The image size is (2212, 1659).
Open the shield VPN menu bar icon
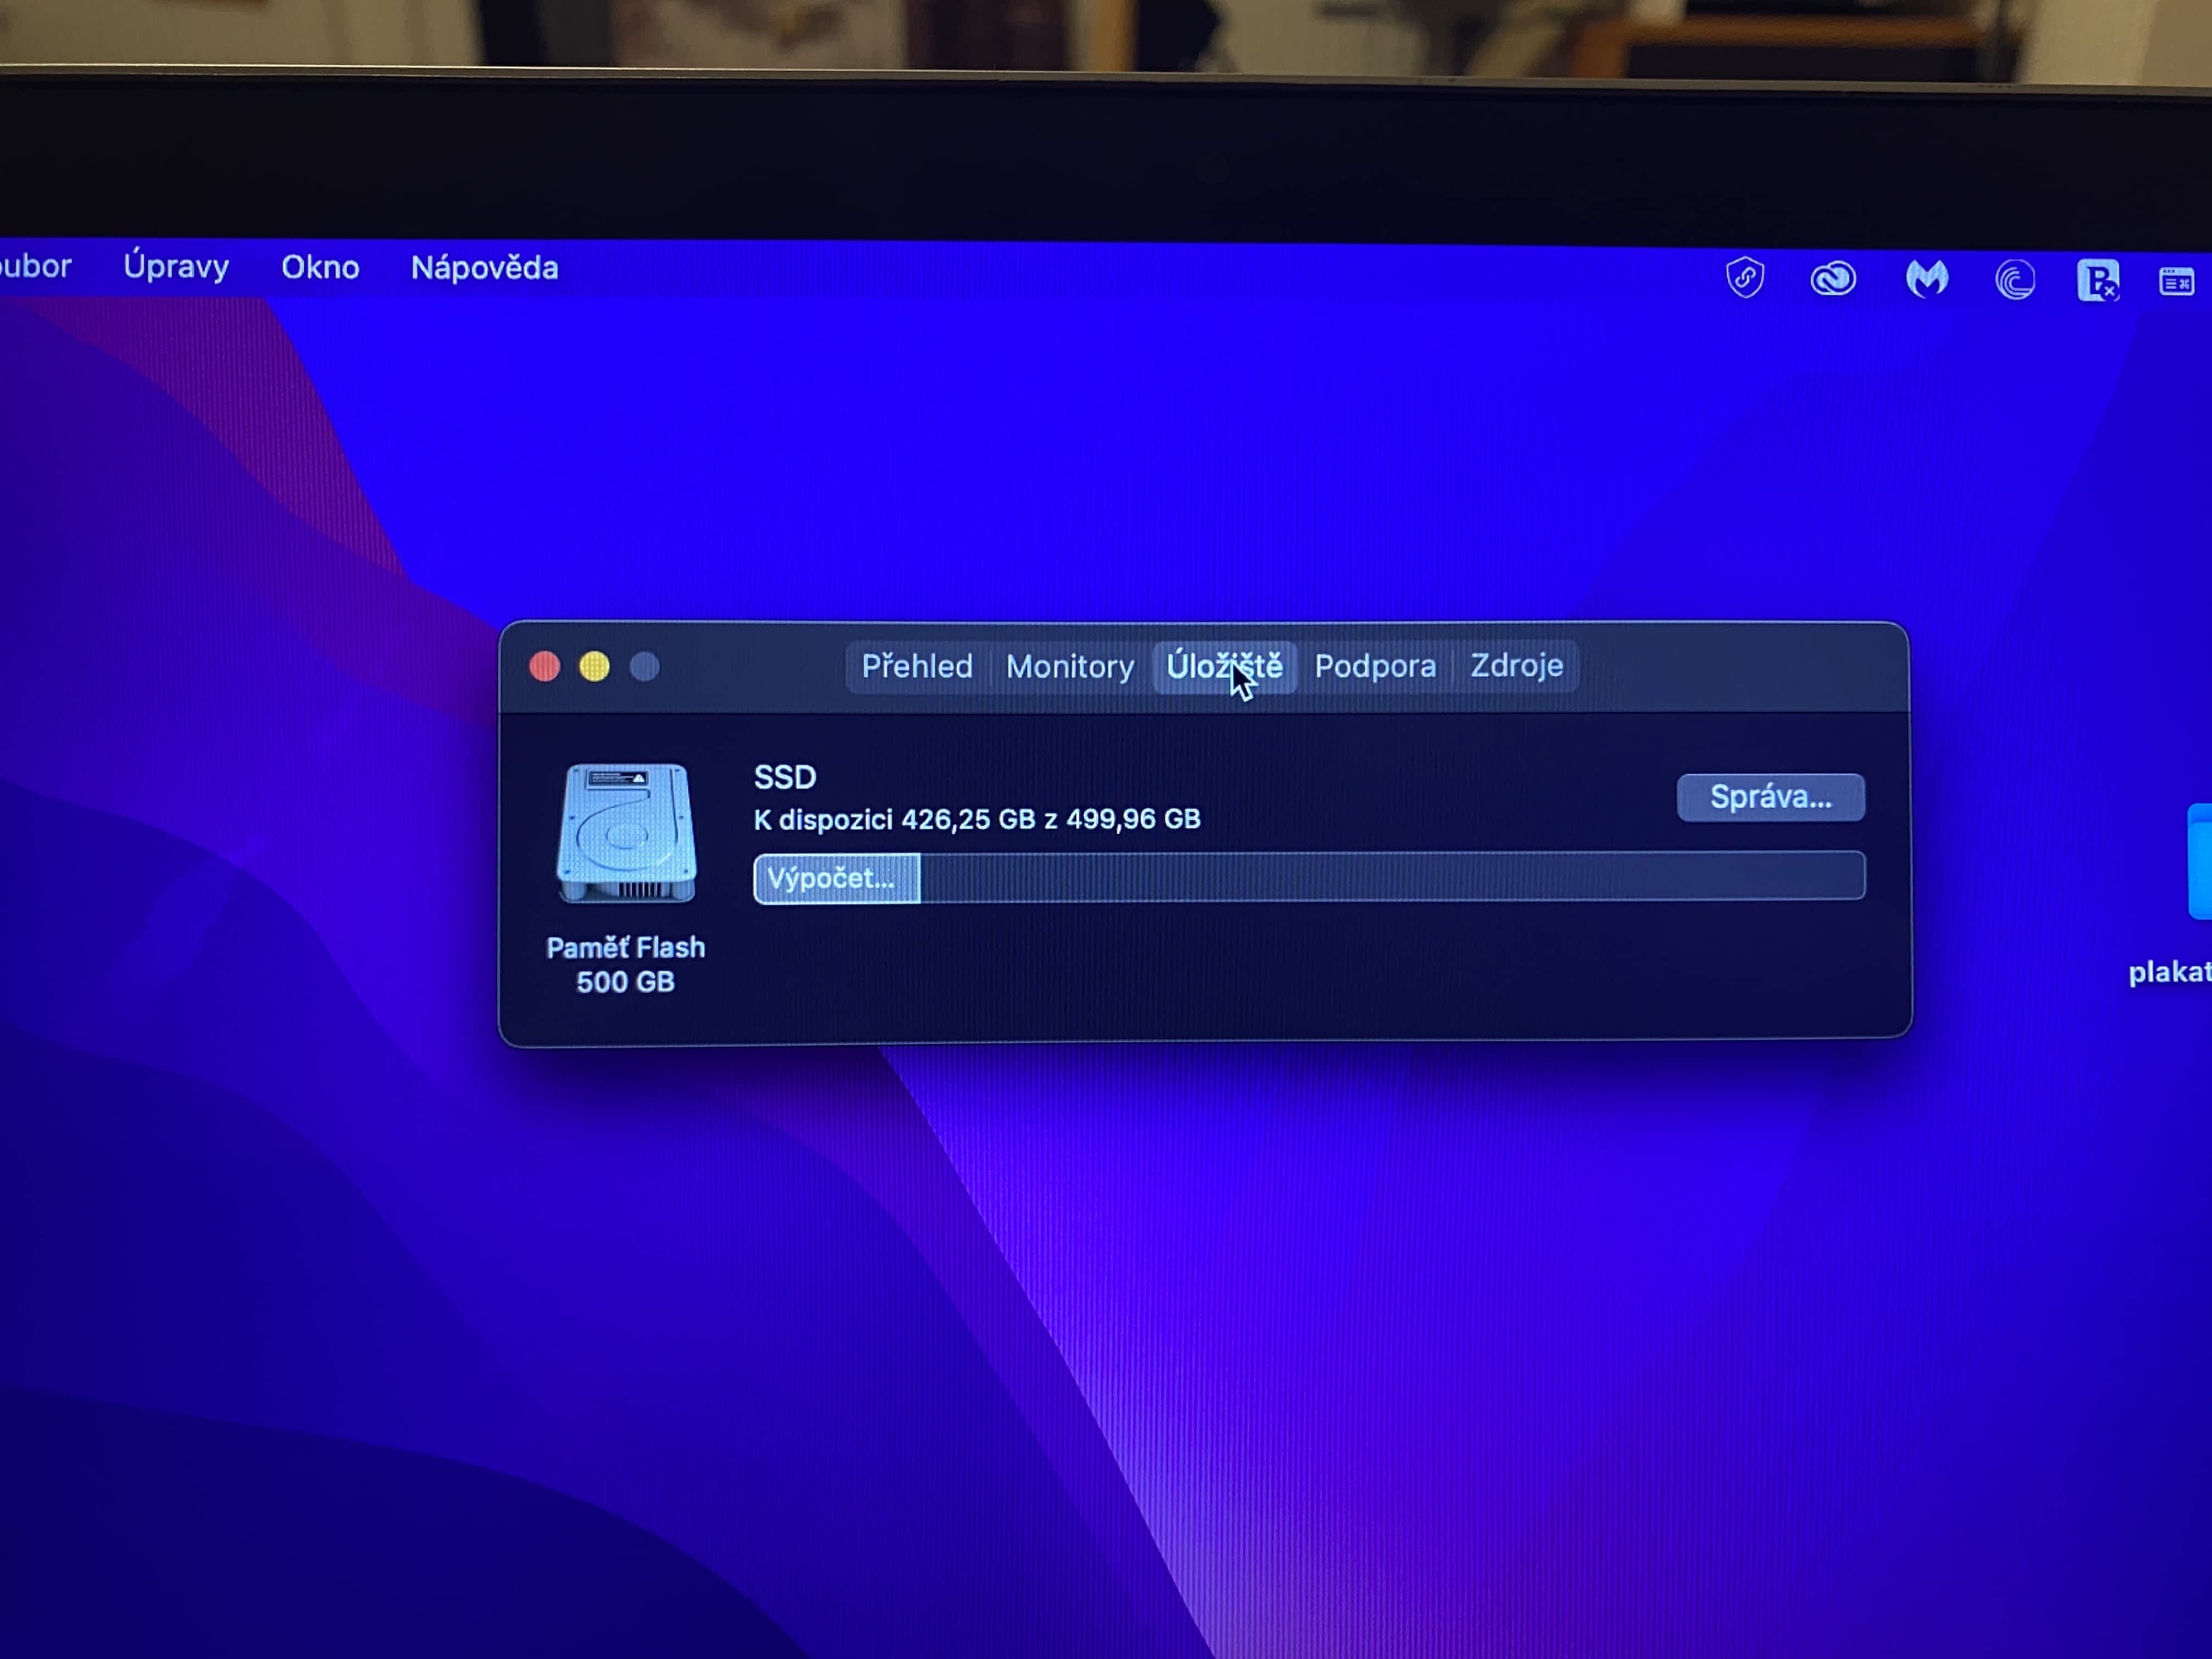click(x=1745, y=278)
